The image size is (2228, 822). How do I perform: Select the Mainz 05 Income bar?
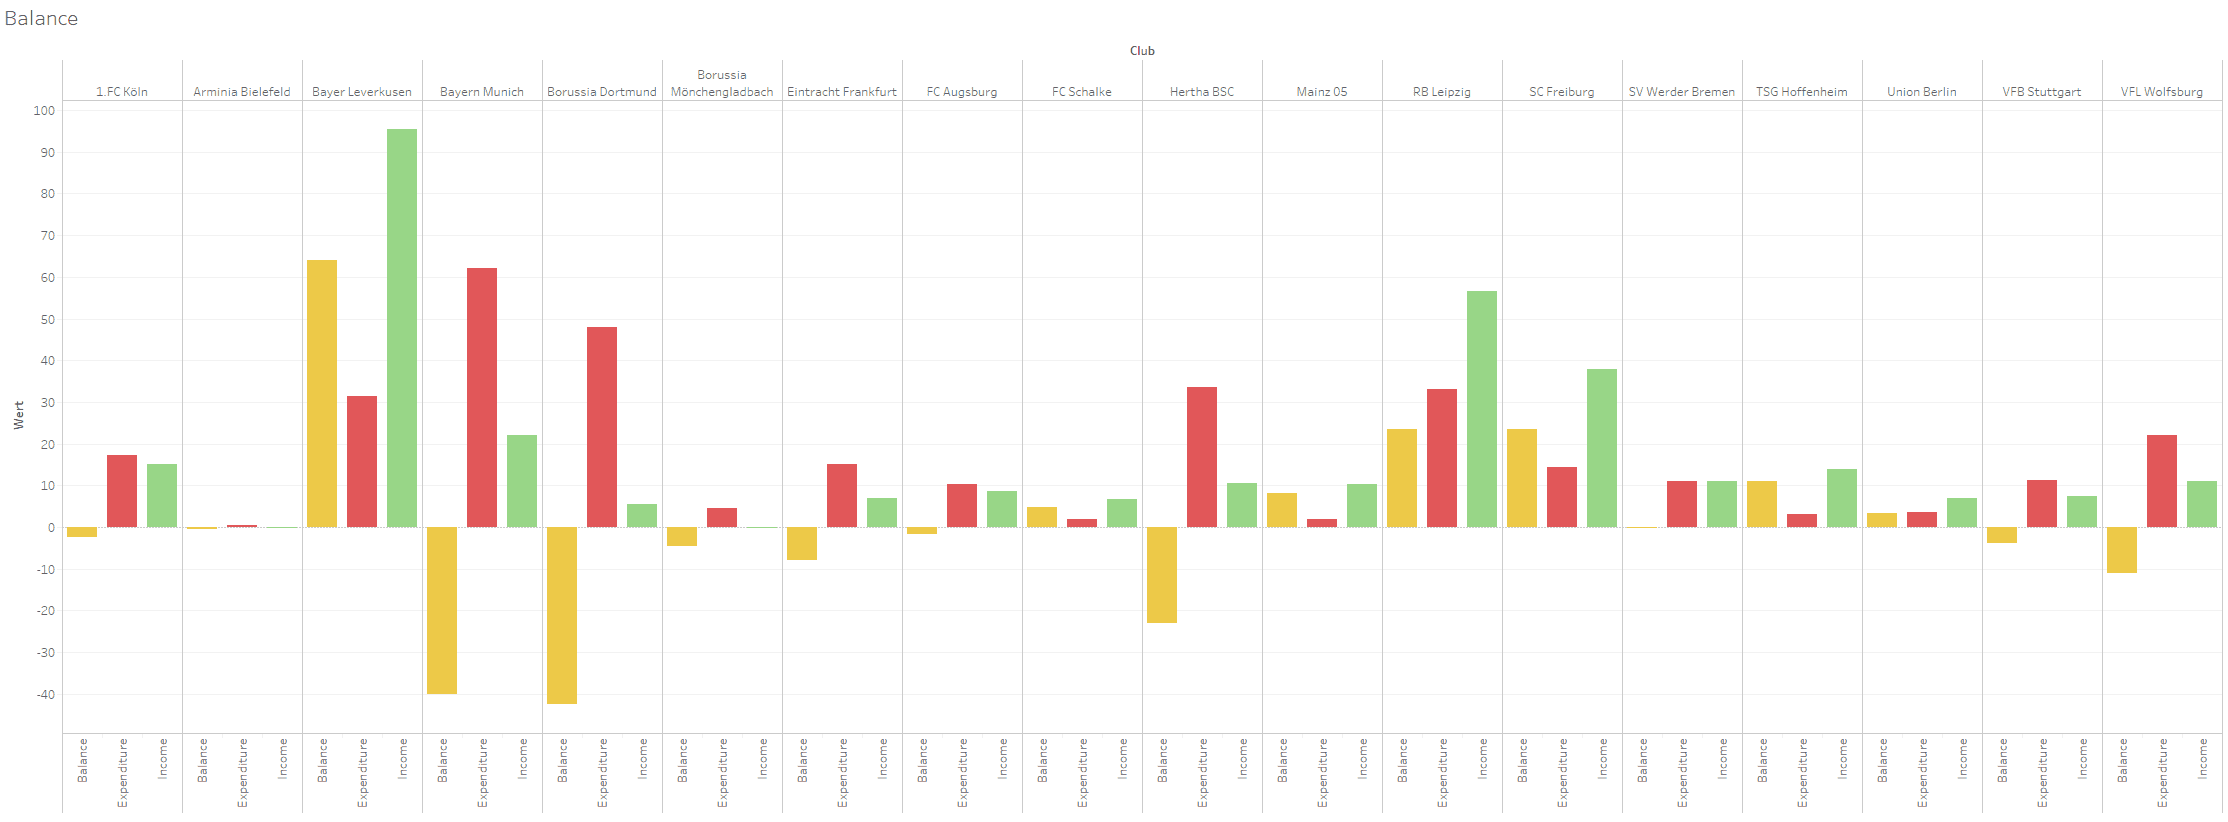(x=1362, y=506)
